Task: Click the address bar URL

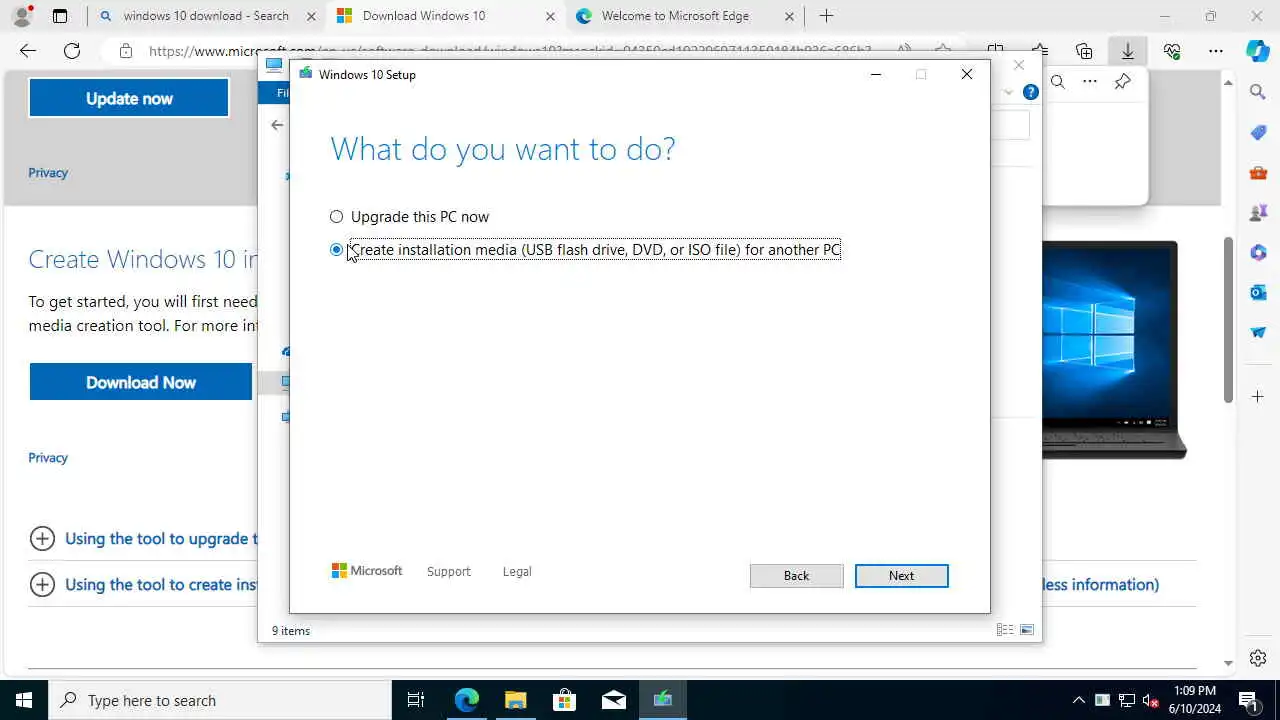Action: (510, 51)
